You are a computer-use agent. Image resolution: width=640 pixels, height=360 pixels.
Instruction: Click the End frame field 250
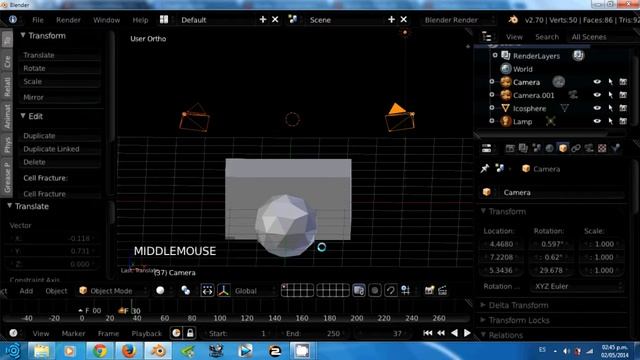313,333
